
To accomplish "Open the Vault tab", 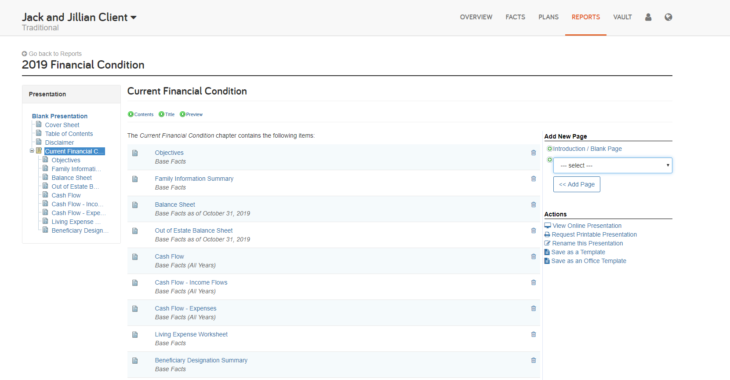I will [x=622, y=17].
